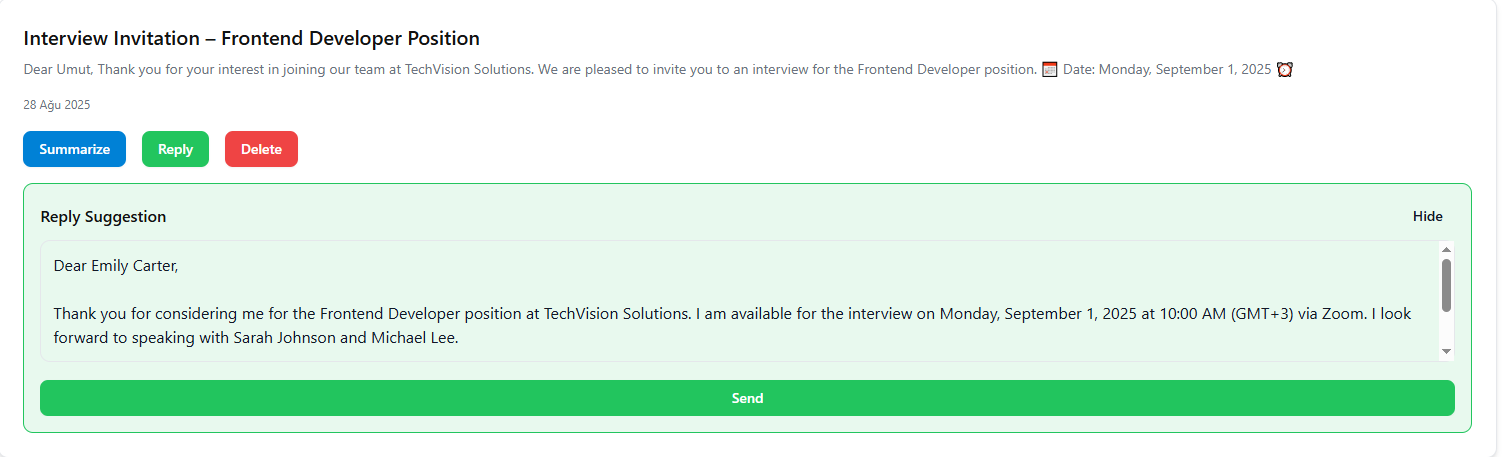Open the Interview Invitation email title
Image resolution: width=1503 pixels, height=457 pixels.
251,38
